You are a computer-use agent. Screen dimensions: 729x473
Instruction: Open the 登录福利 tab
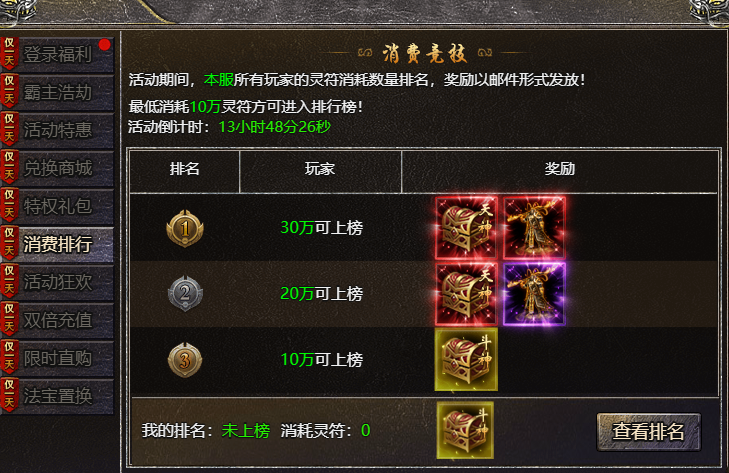57,54
